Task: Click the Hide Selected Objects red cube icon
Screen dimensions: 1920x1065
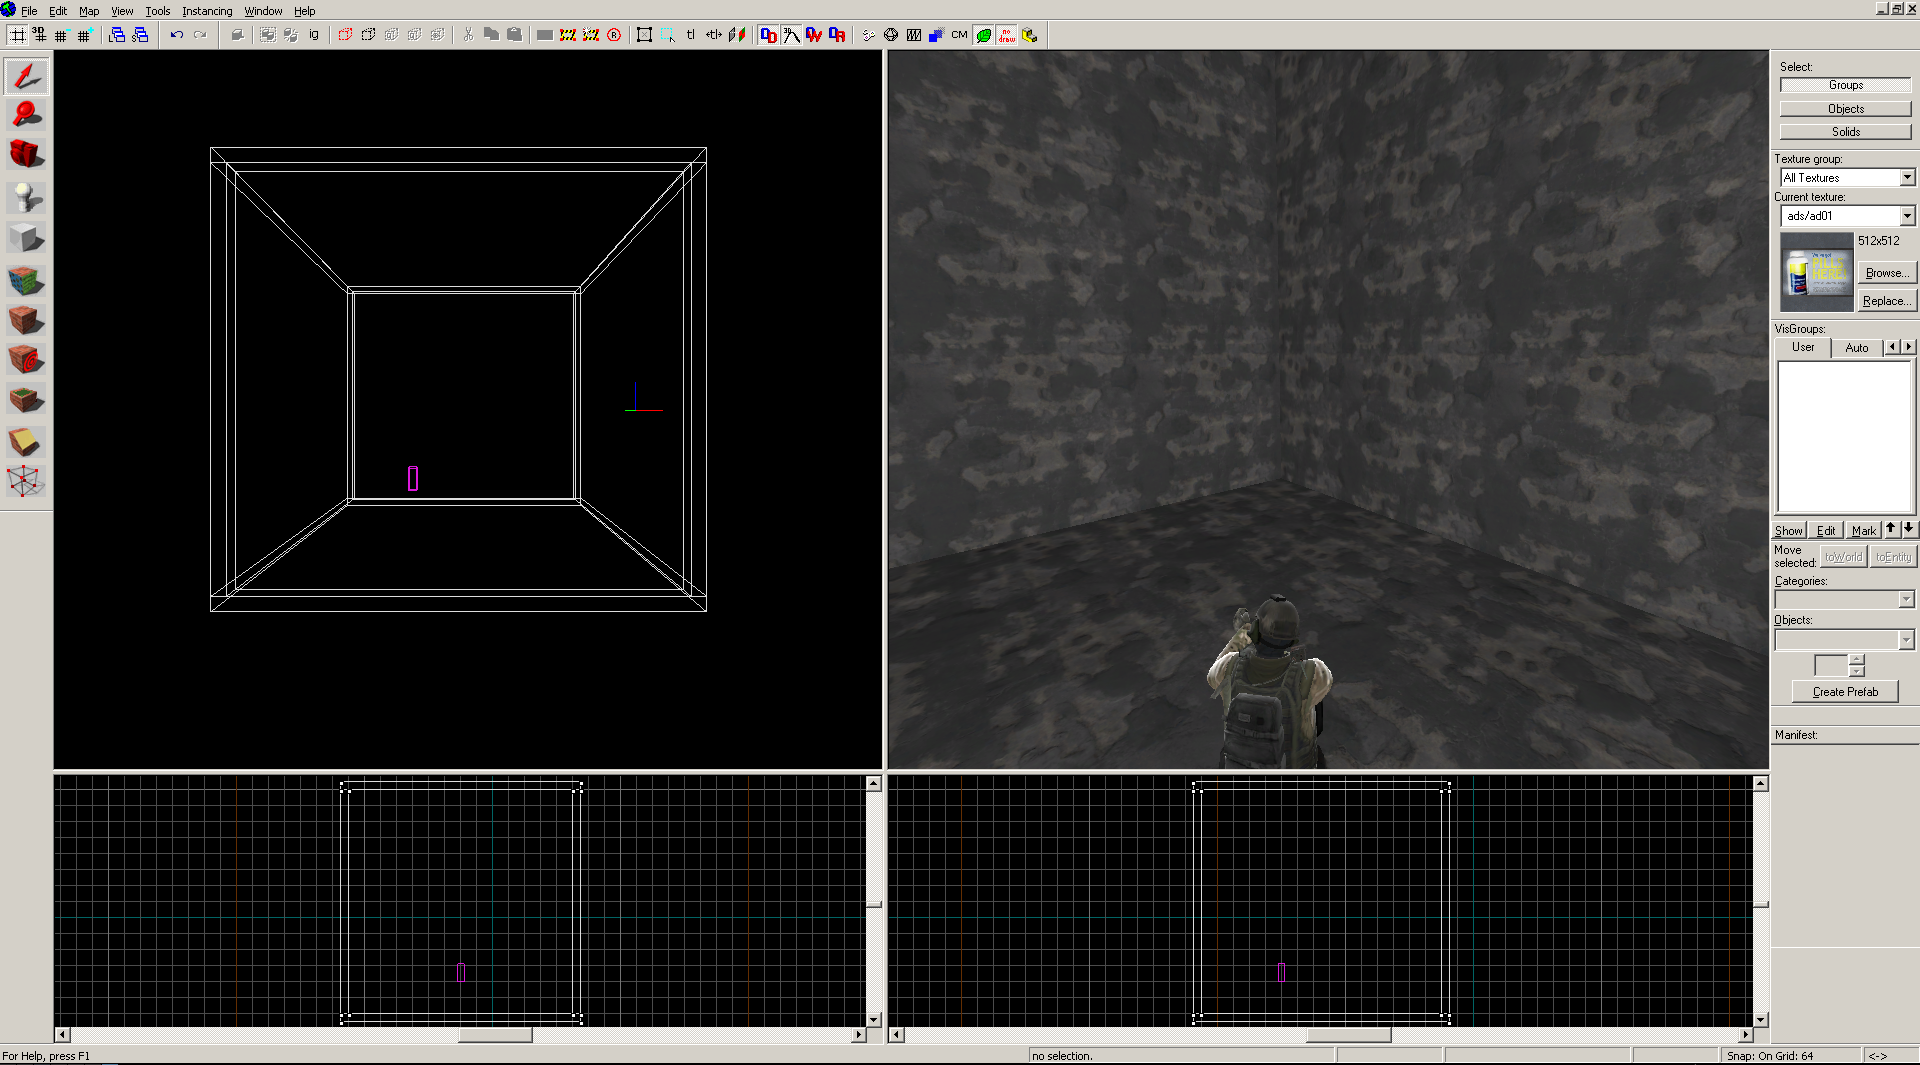Action: [345, 35]
